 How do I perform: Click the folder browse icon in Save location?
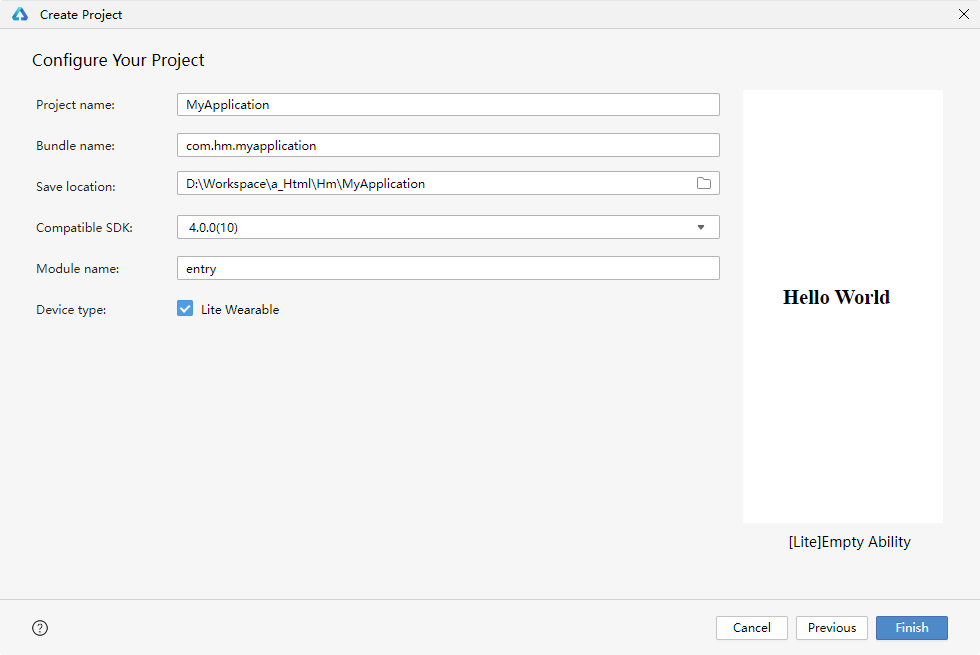703,183
